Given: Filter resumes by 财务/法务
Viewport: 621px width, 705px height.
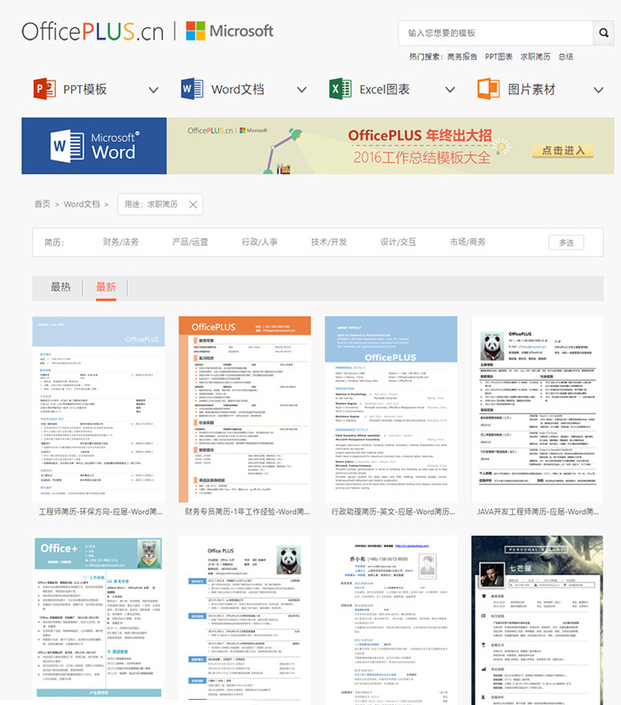Looking at the screenshot, I should (x=121, y=242).
